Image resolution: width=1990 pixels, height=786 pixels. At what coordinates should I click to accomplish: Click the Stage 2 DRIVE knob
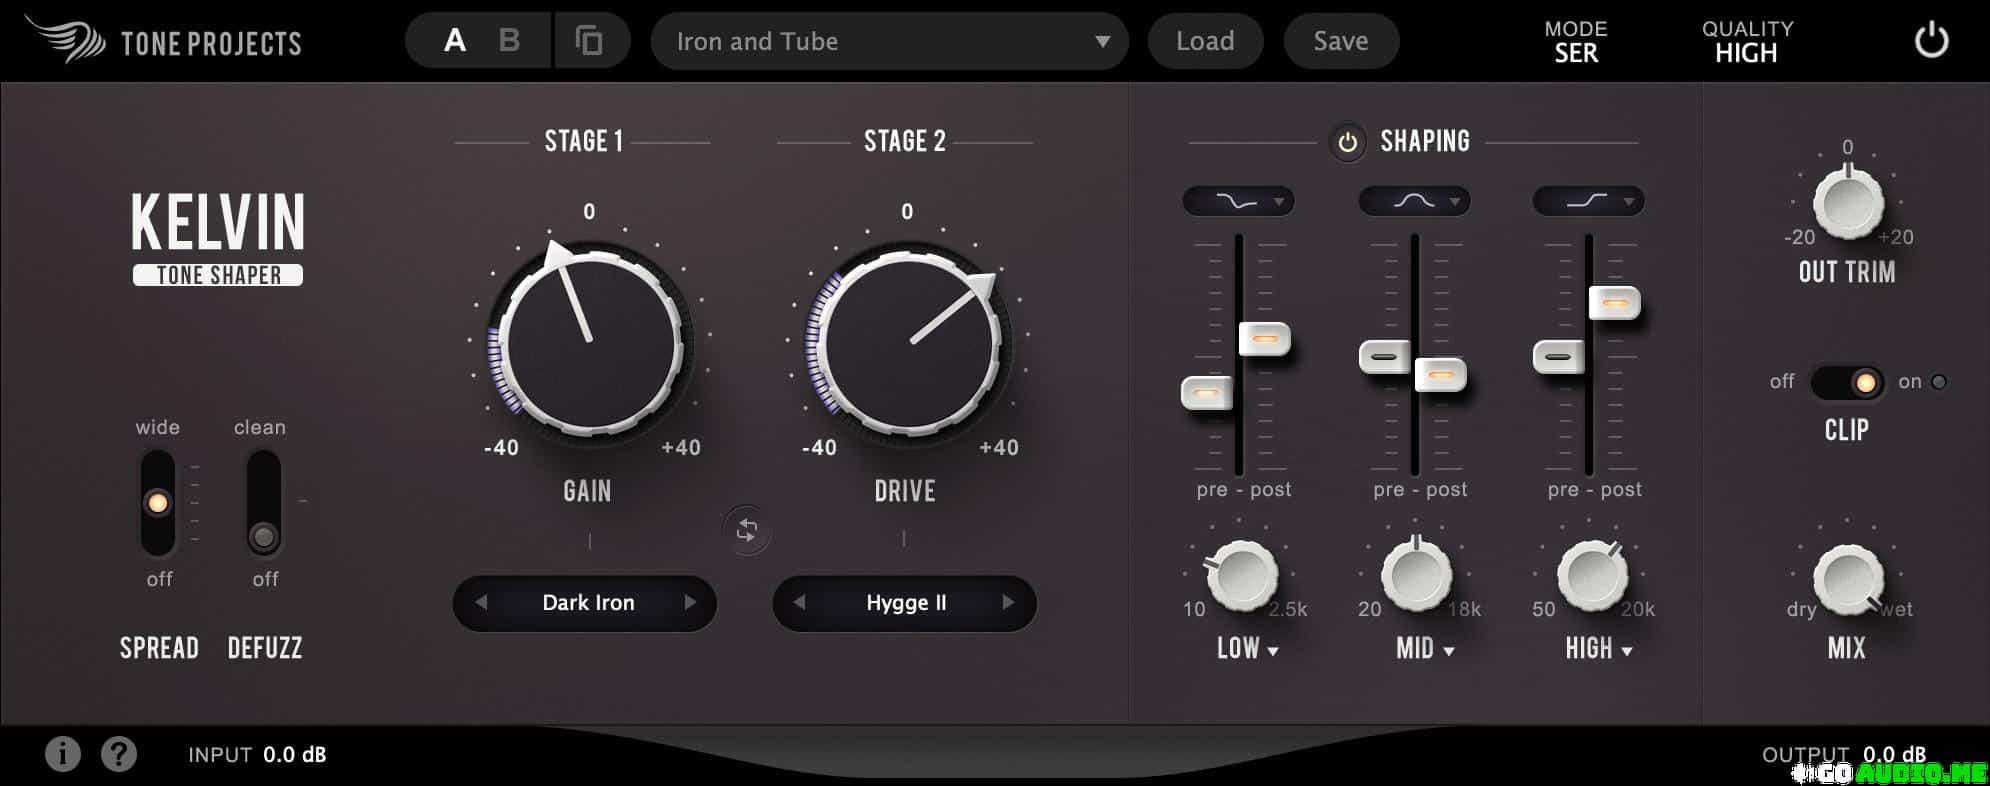click(908, 341)
